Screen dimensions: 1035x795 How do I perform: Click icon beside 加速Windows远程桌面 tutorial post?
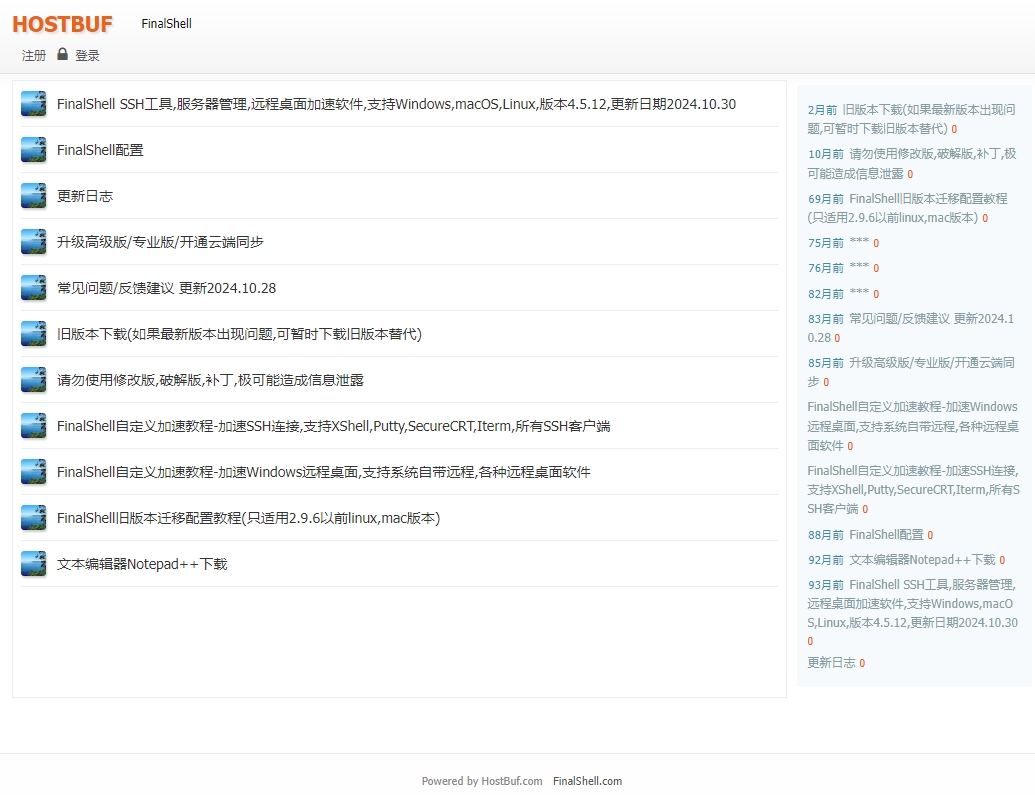point(34,471)
